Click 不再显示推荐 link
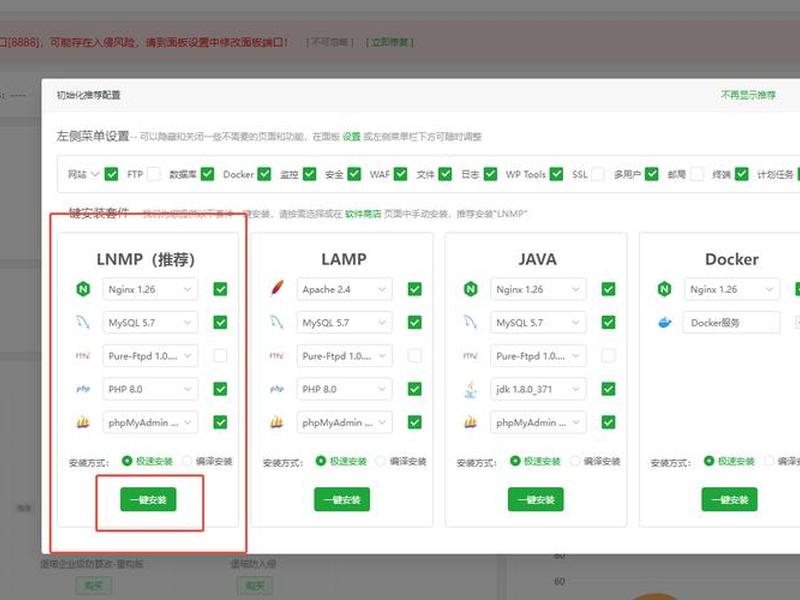This screenshot has height=600, width=800. (x=748, y=95)
